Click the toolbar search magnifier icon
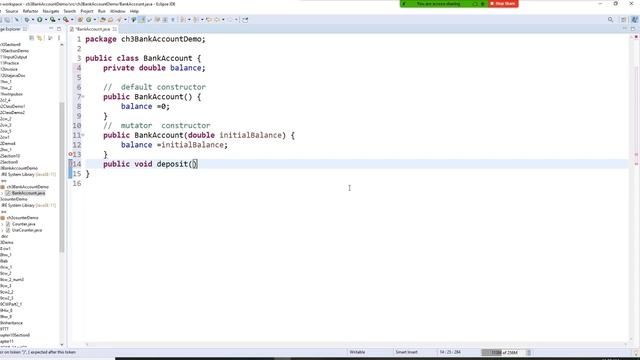Image resolution: width=640 pixels, height=360 pixels. pos(610,20)
